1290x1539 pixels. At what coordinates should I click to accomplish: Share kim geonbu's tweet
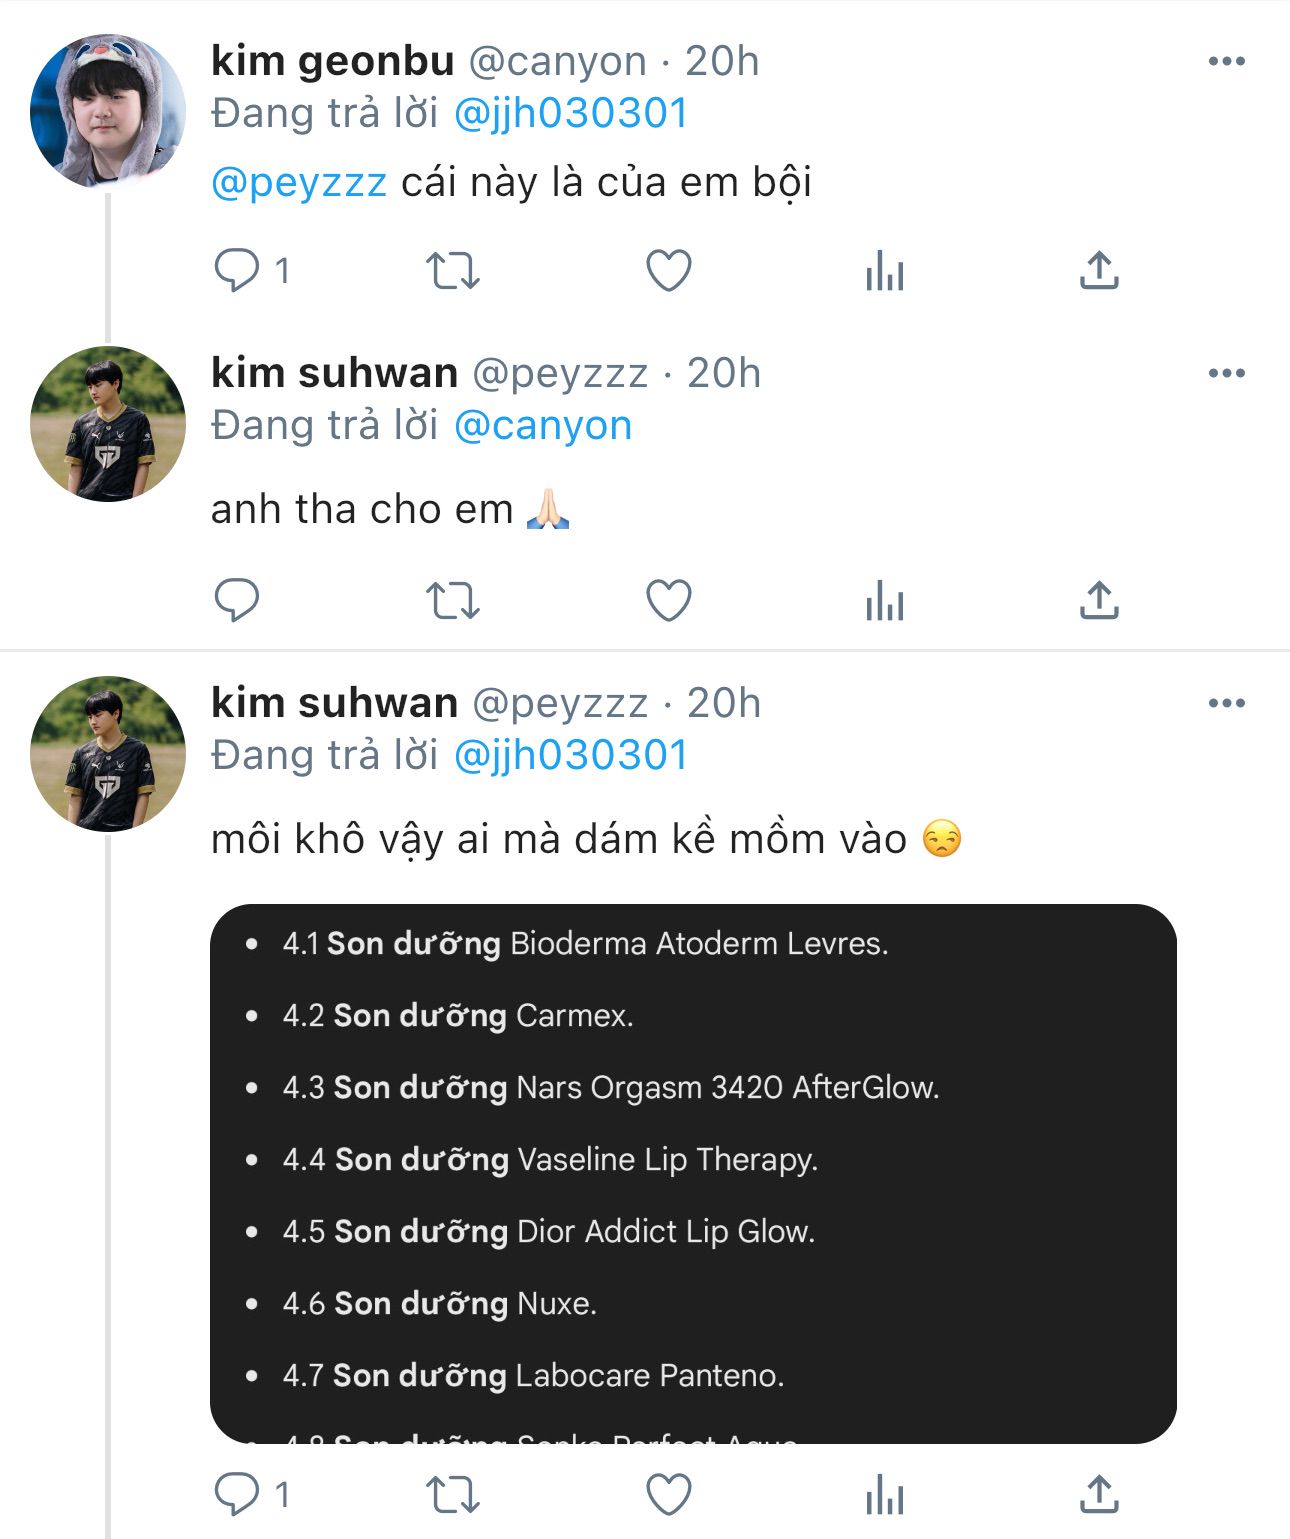click(1098, 270)
